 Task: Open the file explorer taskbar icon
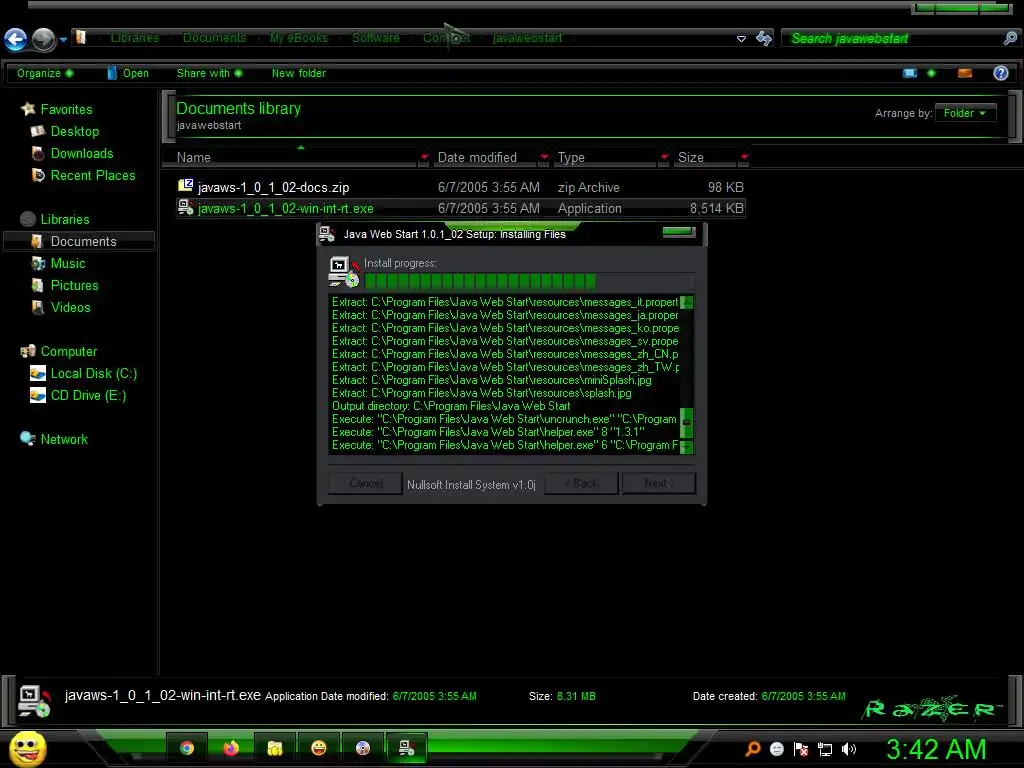pyautogui.click(x=275, y=748)
